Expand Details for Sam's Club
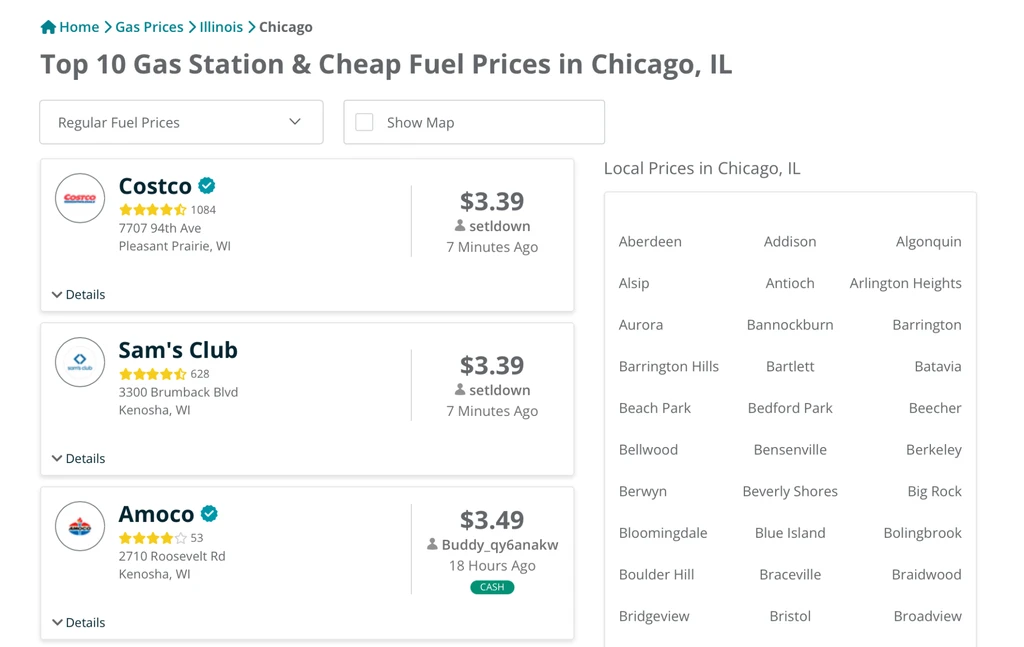1024x647 pixels. (78, 458)
